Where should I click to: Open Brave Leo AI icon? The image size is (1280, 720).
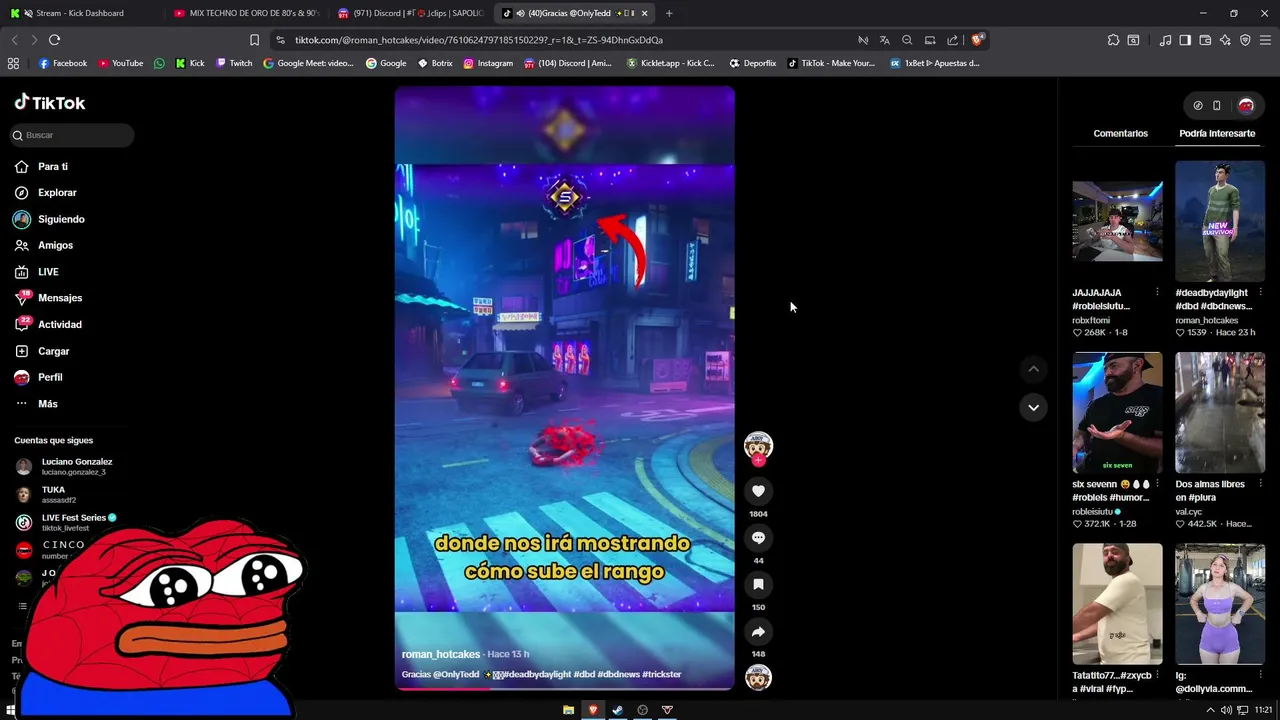tap(1225, 40)
